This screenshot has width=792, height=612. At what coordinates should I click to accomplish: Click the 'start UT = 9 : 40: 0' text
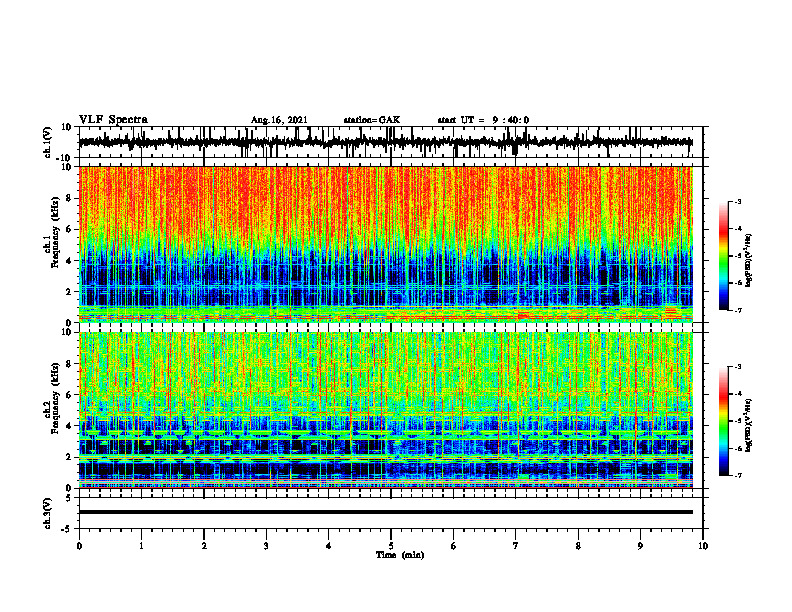coord(483,120)
